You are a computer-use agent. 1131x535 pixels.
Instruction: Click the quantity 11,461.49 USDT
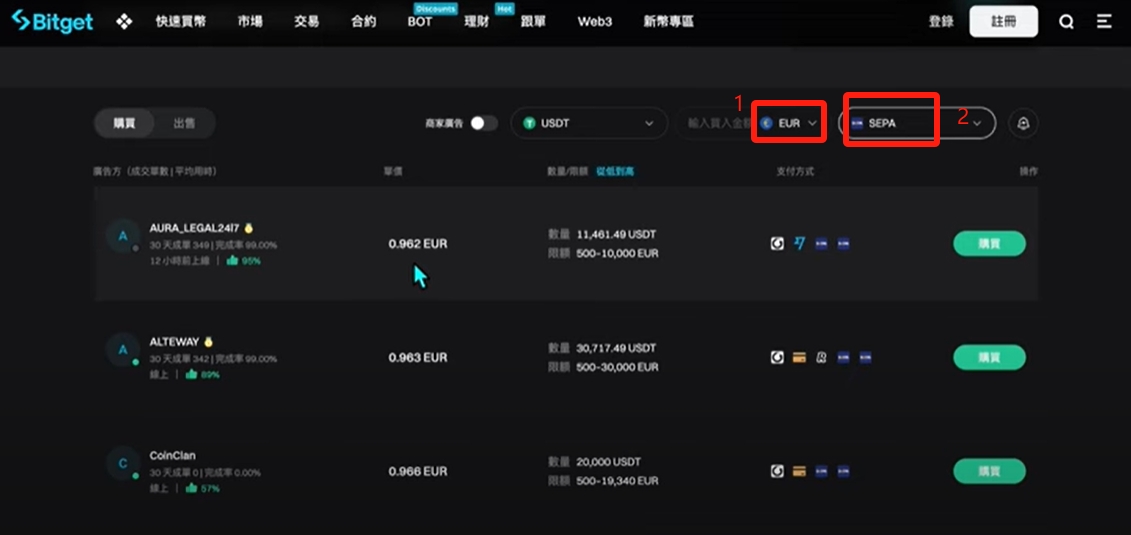[616, 234]
